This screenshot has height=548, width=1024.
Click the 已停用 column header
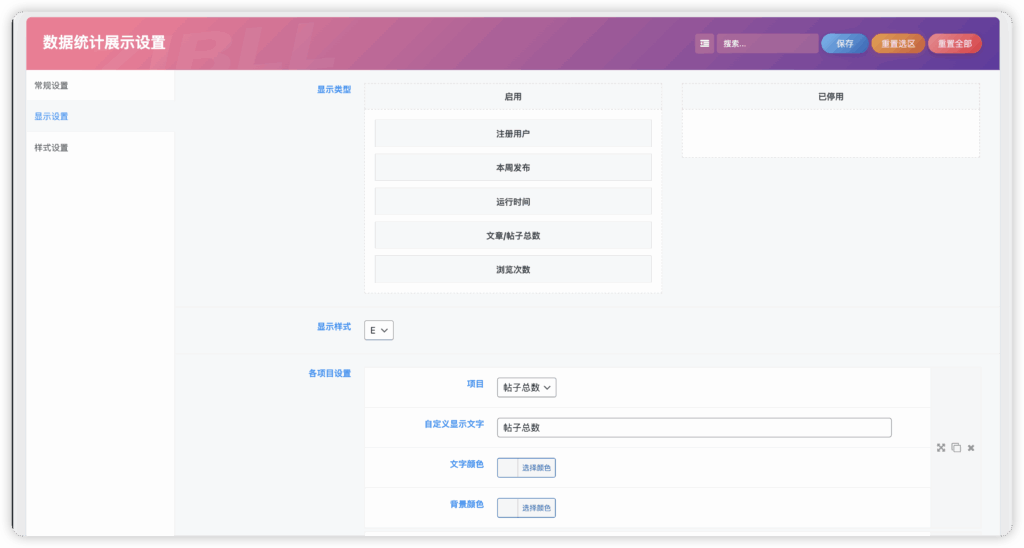point(831,97)
